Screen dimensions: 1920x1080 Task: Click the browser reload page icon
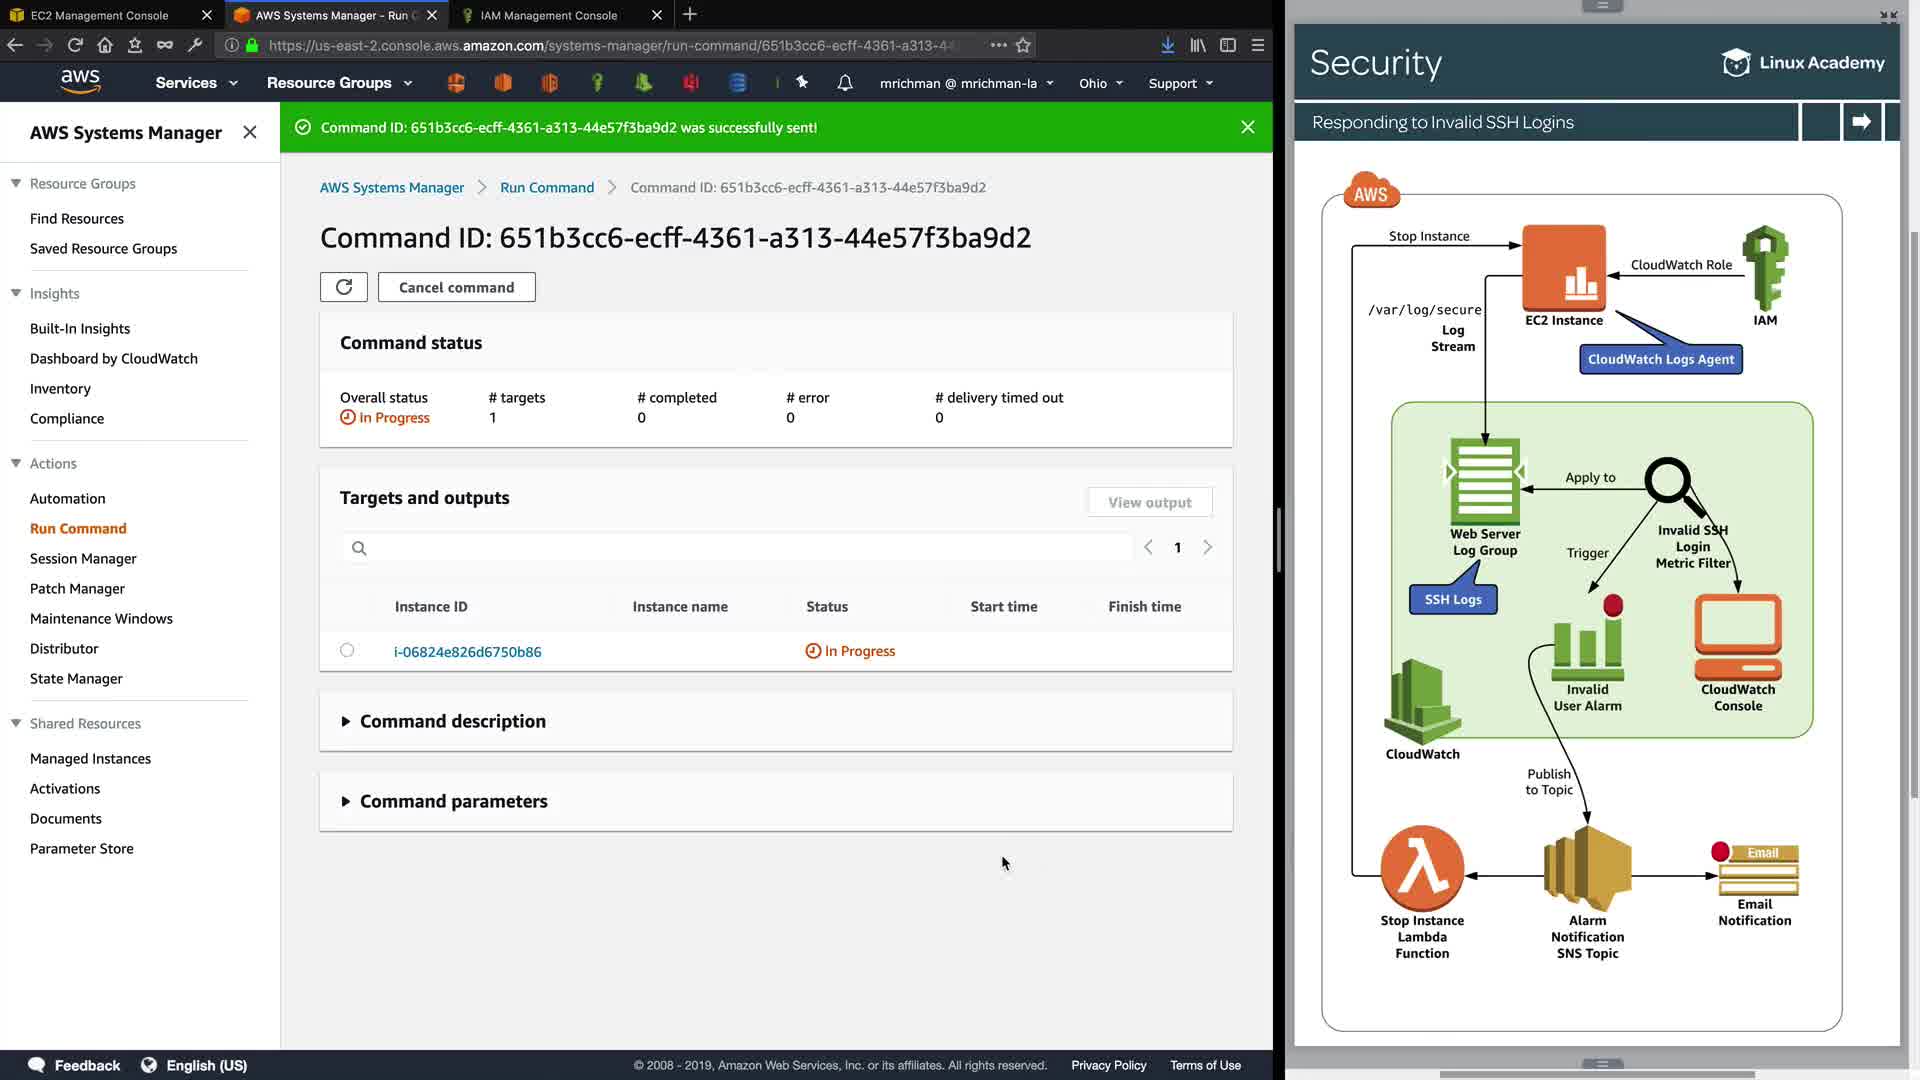[x=75, y=45]
